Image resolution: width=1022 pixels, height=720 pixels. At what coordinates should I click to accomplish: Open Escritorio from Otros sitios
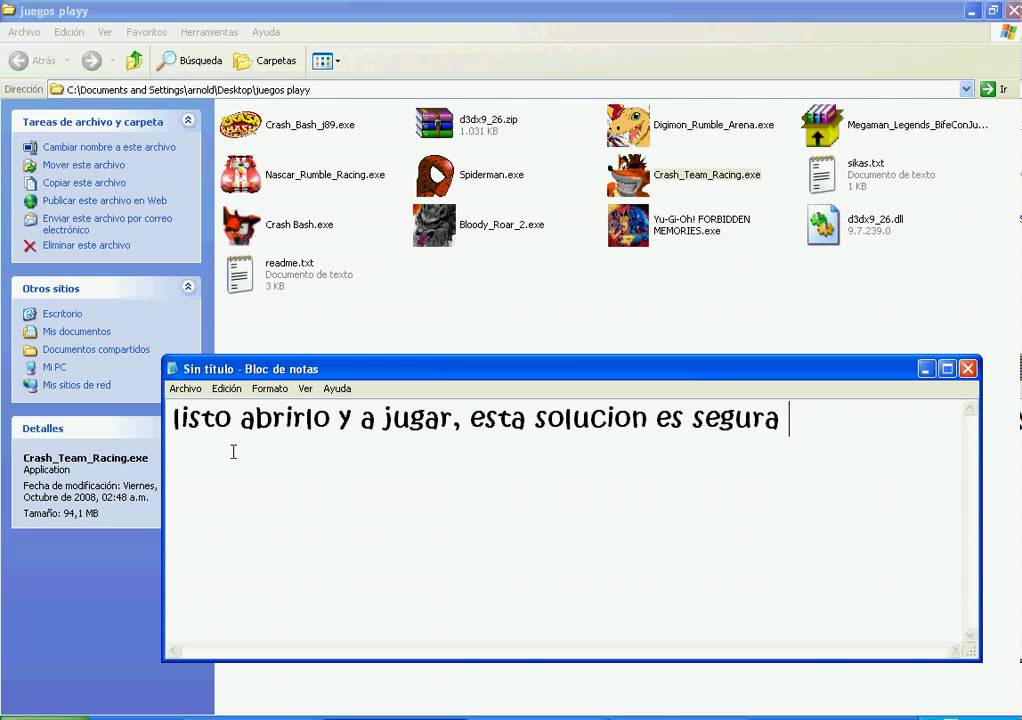(x=62, y=314)
